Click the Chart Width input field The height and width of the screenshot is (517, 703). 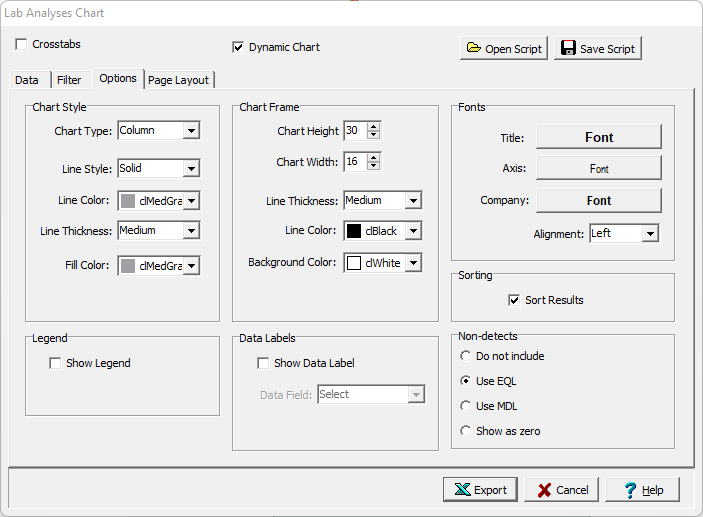(x=354, y=162)
